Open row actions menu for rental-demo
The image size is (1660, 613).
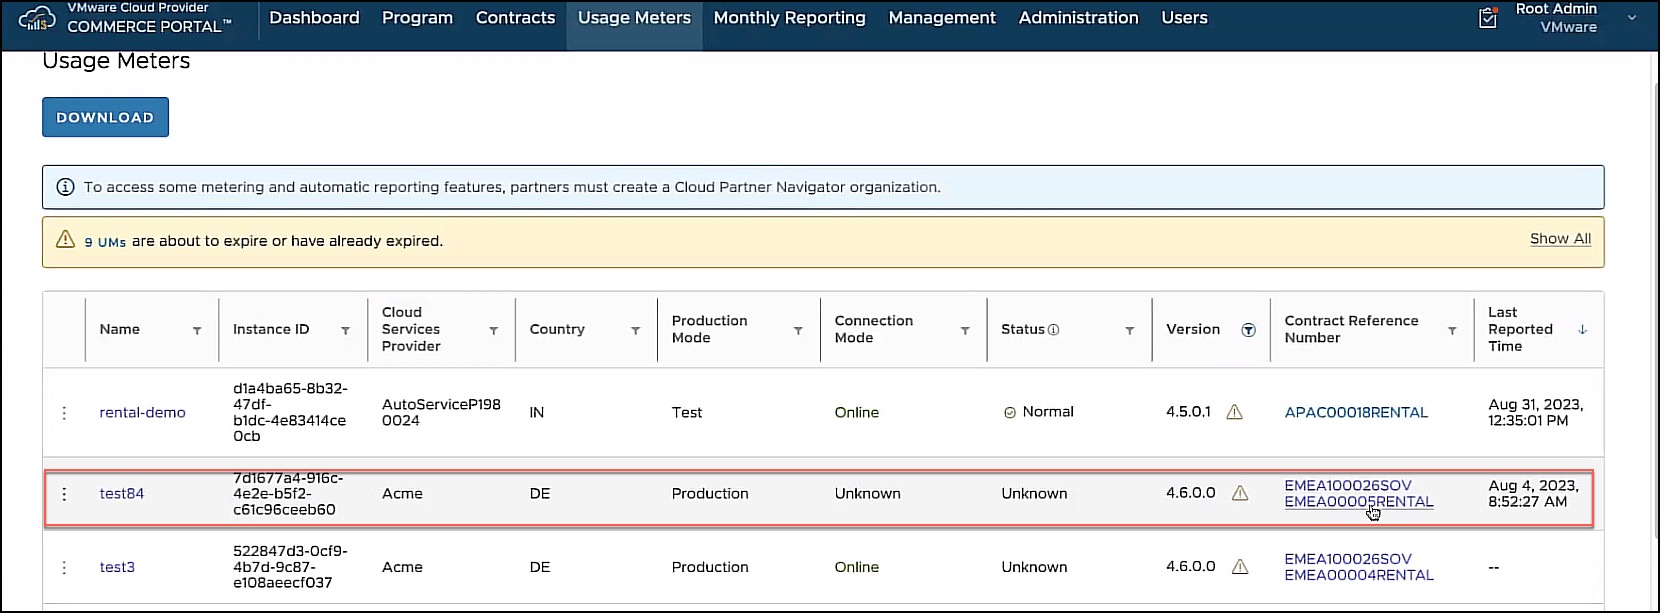click(x=64, y=413)
